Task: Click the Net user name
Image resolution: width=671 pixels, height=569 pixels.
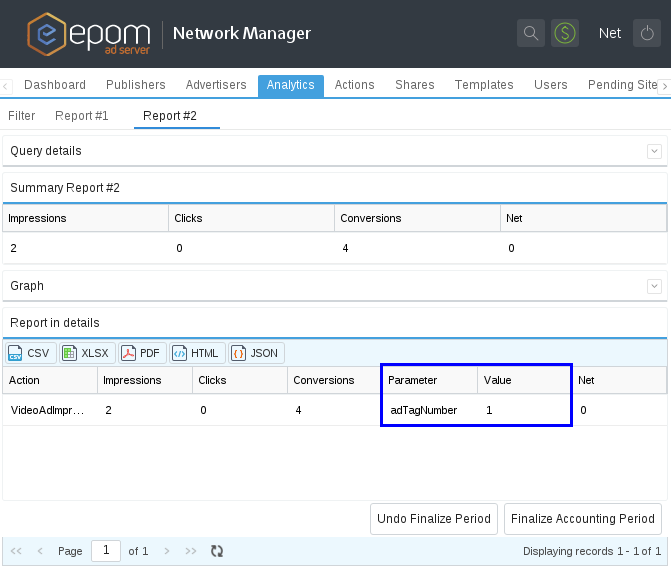Action: coord(609,33)
